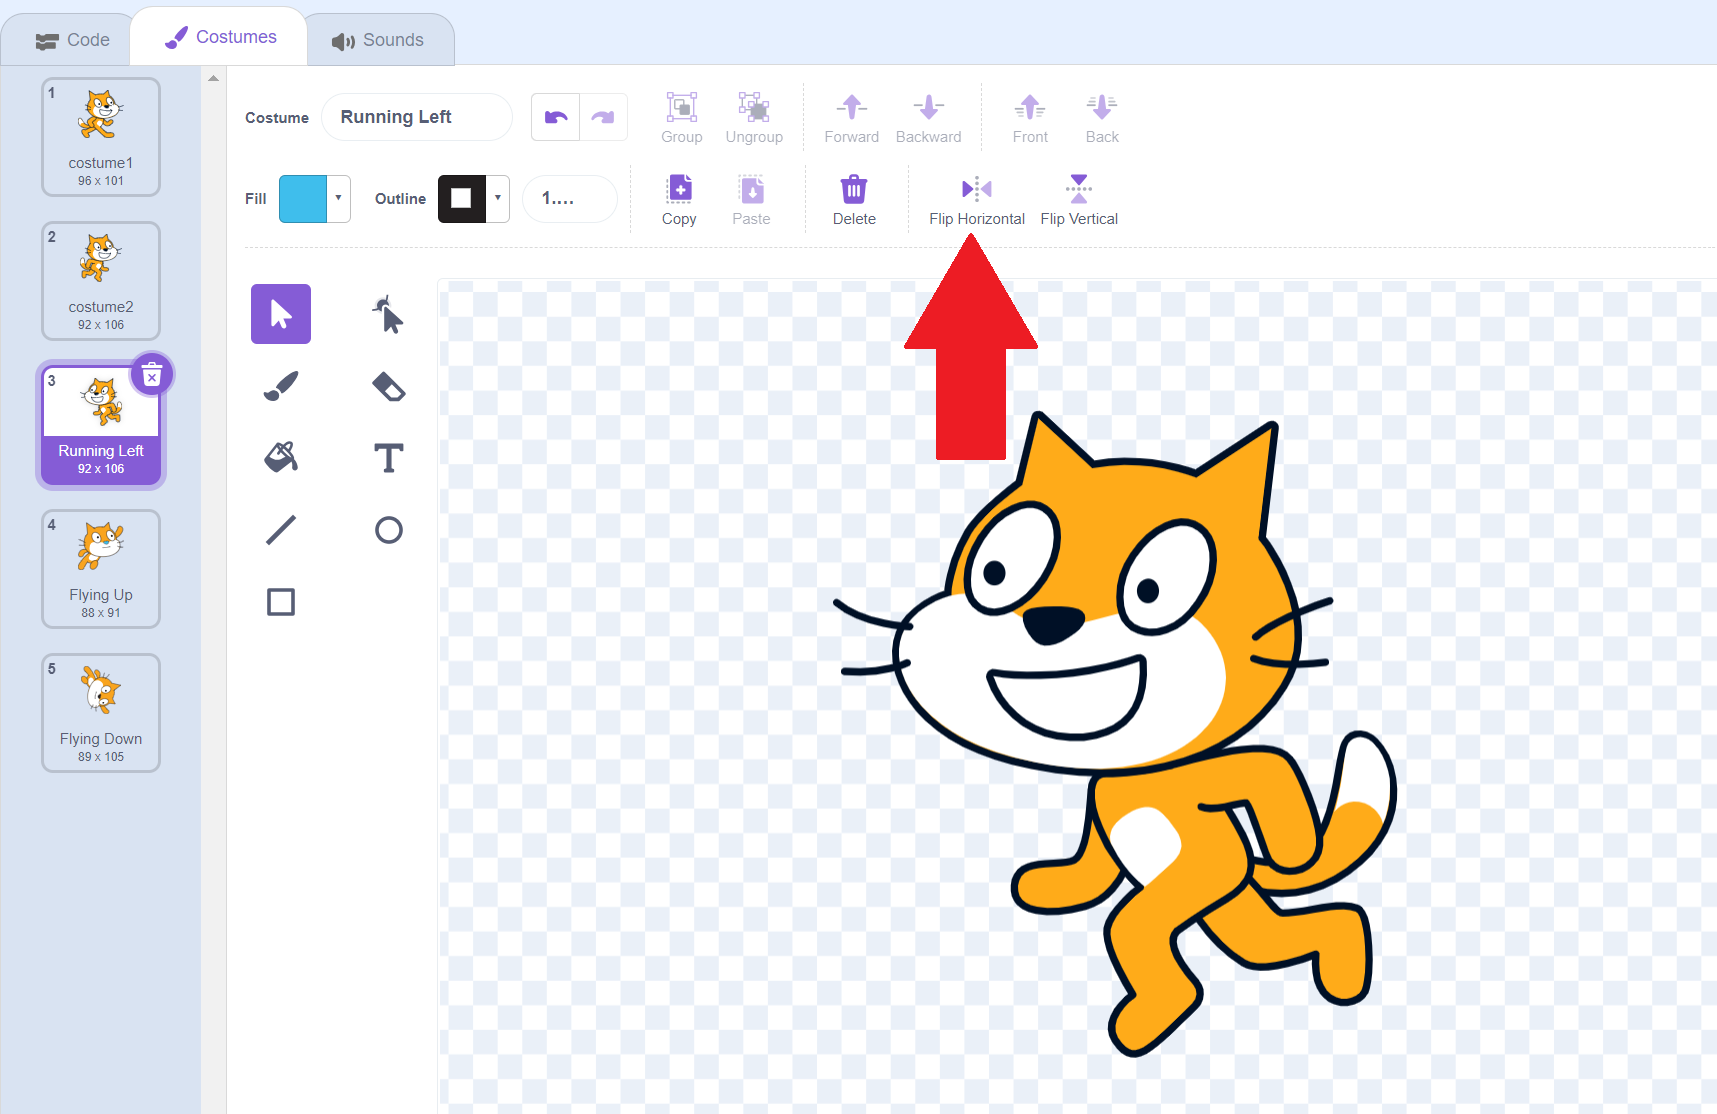Click the Undo arrow button

(x=556, y=117)
